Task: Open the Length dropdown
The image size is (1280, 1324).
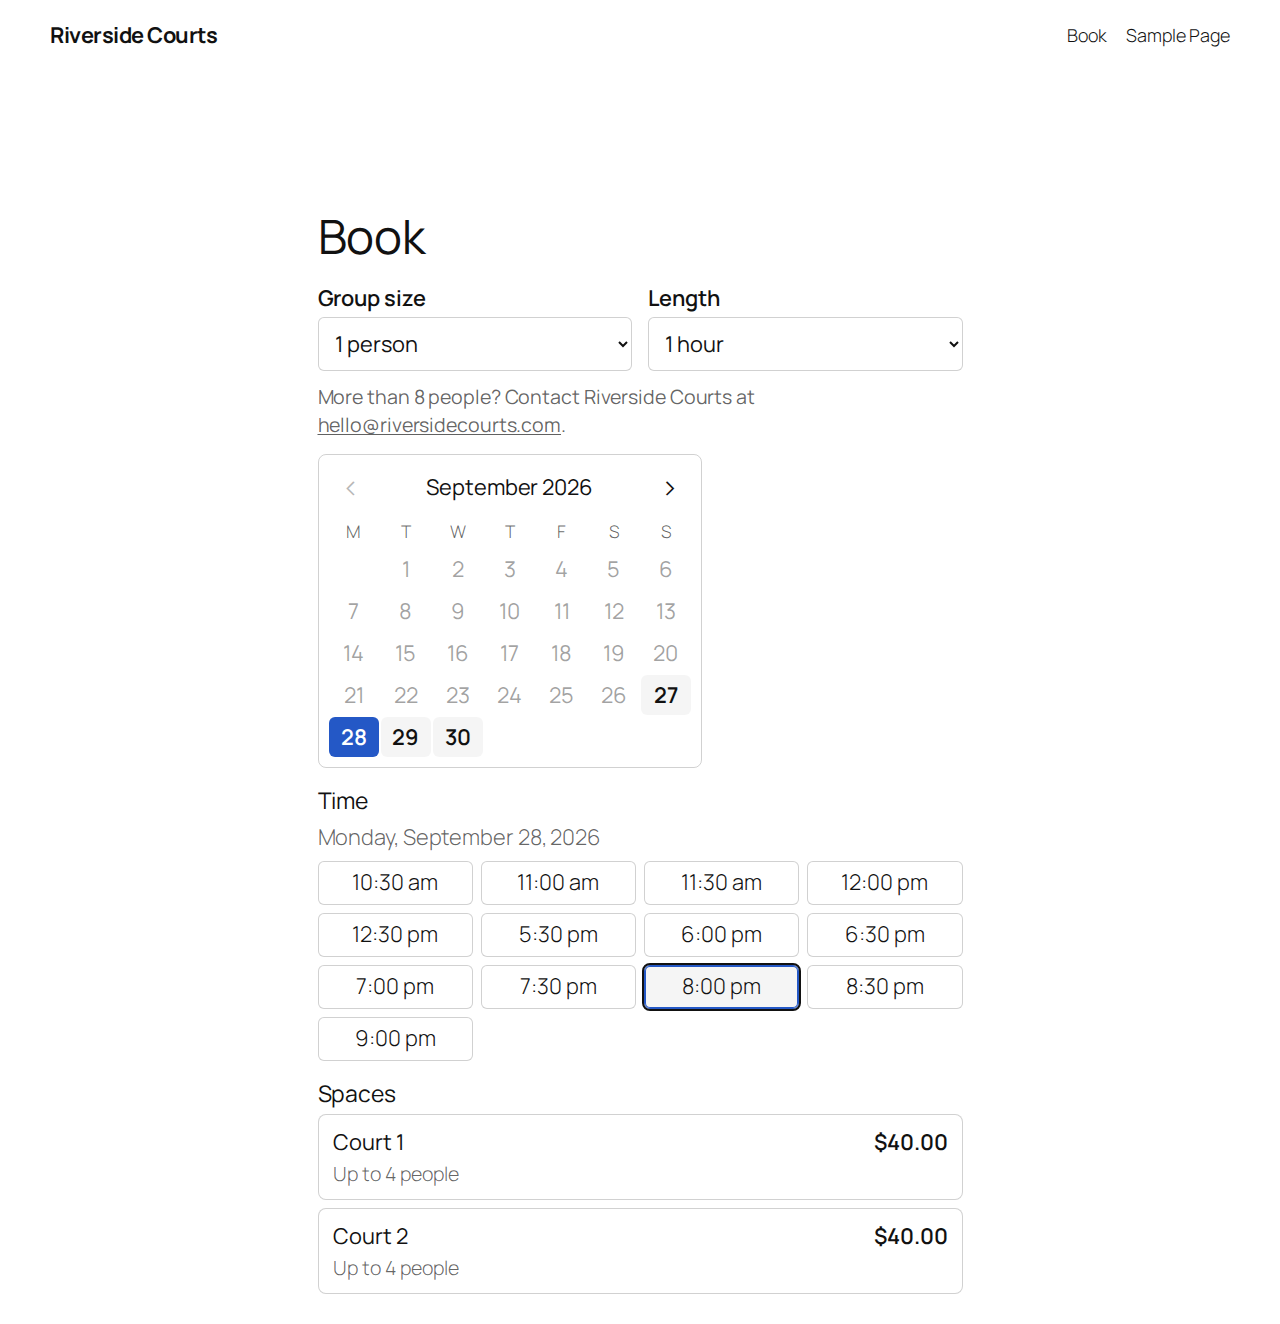Action: point(805,344)
